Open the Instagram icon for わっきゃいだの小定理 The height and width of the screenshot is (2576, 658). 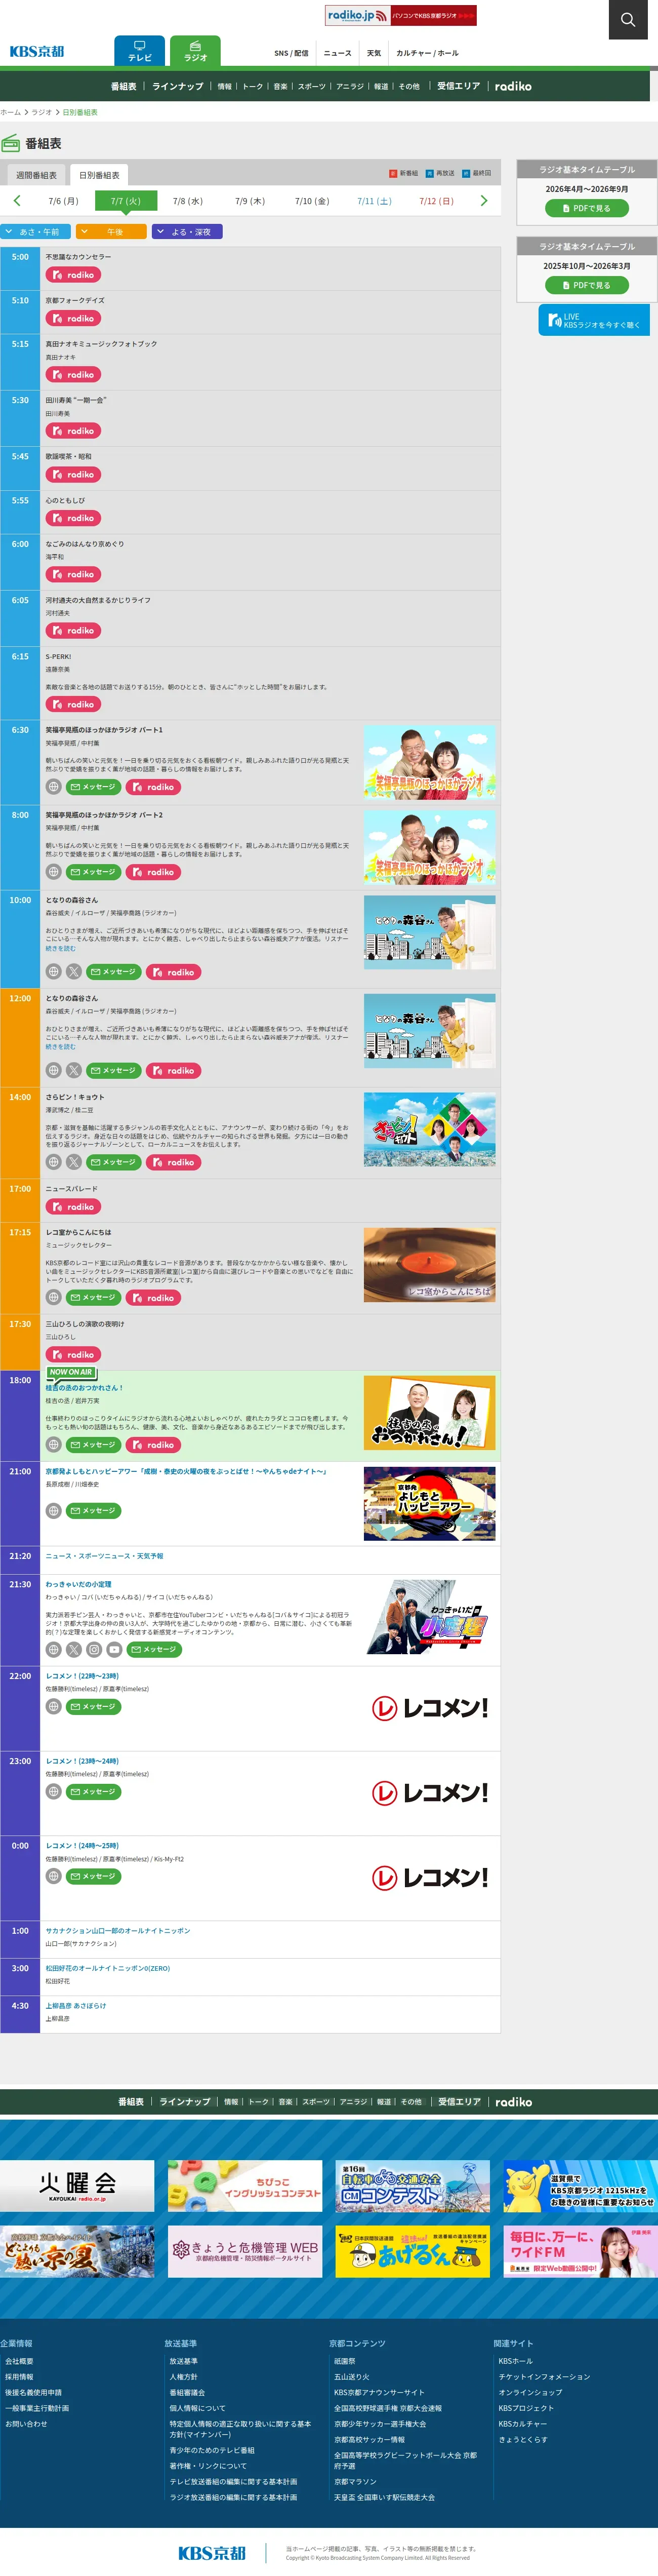(x=94, y=1649)
